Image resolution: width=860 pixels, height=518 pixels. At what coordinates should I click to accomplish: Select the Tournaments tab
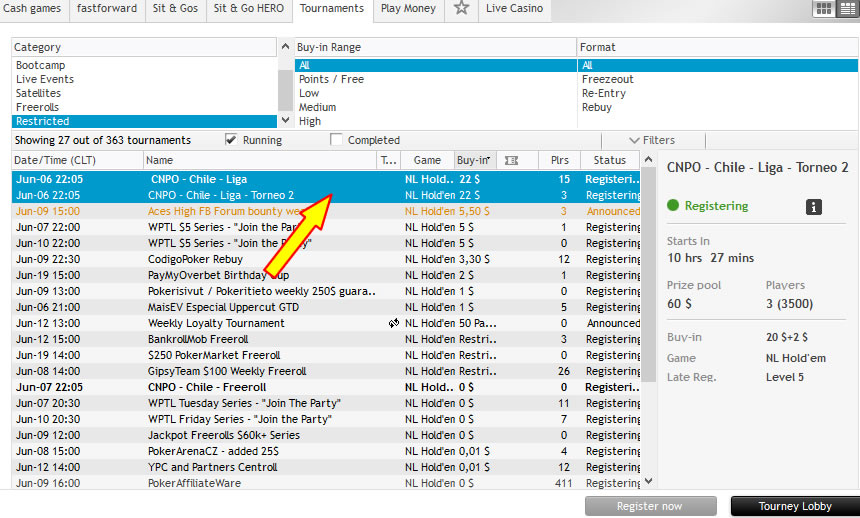332,8
